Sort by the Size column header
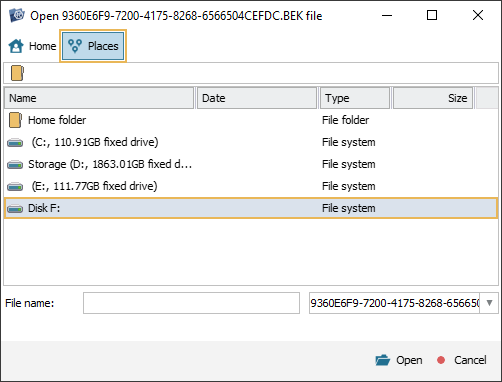 tap(433, 98)
